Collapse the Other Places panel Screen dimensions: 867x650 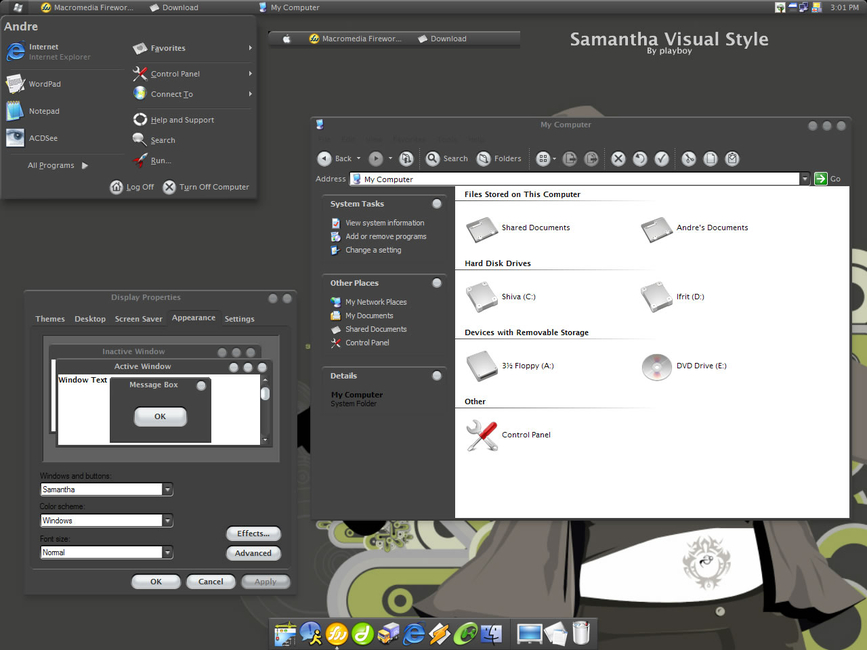(437, 283)
